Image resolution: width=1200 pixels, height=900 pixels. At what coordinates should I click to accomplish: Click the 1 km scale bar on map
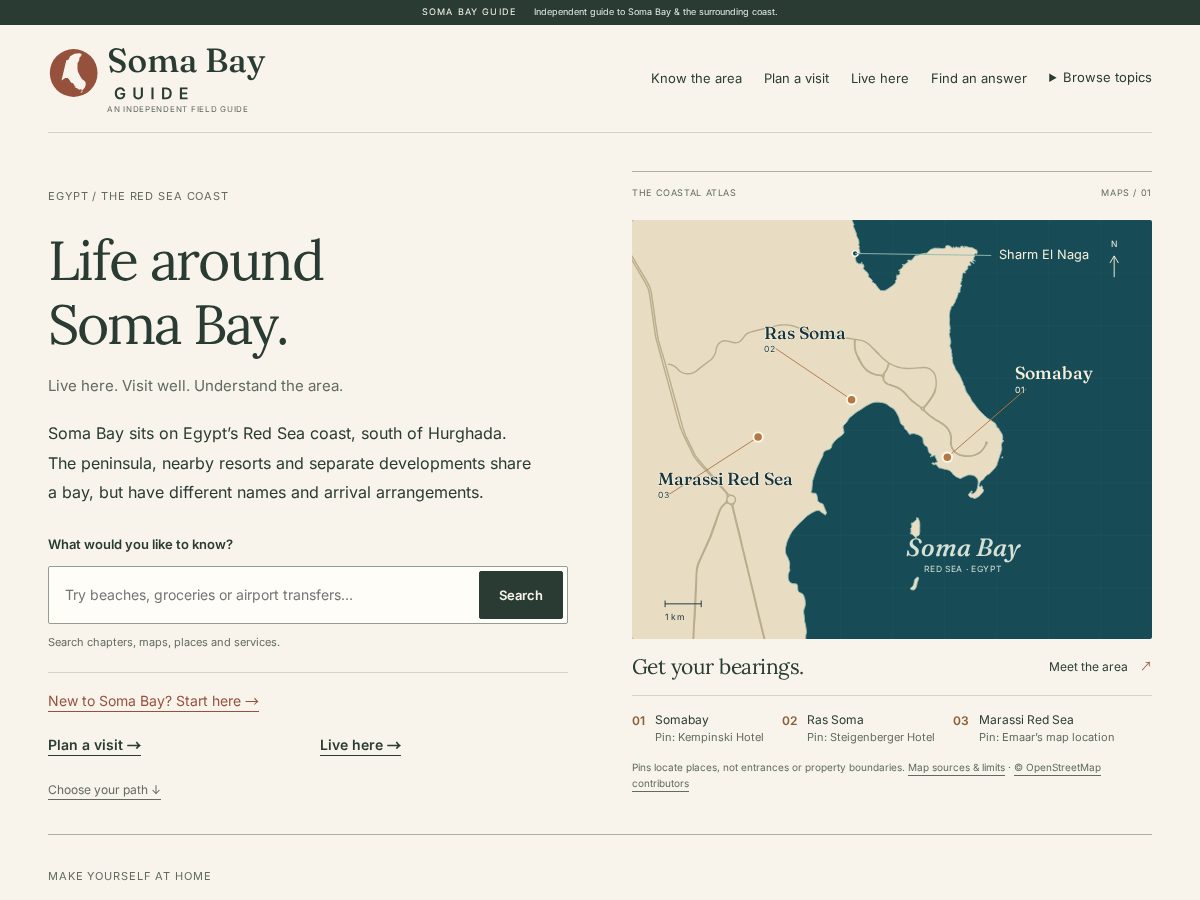tap(683, 604)
